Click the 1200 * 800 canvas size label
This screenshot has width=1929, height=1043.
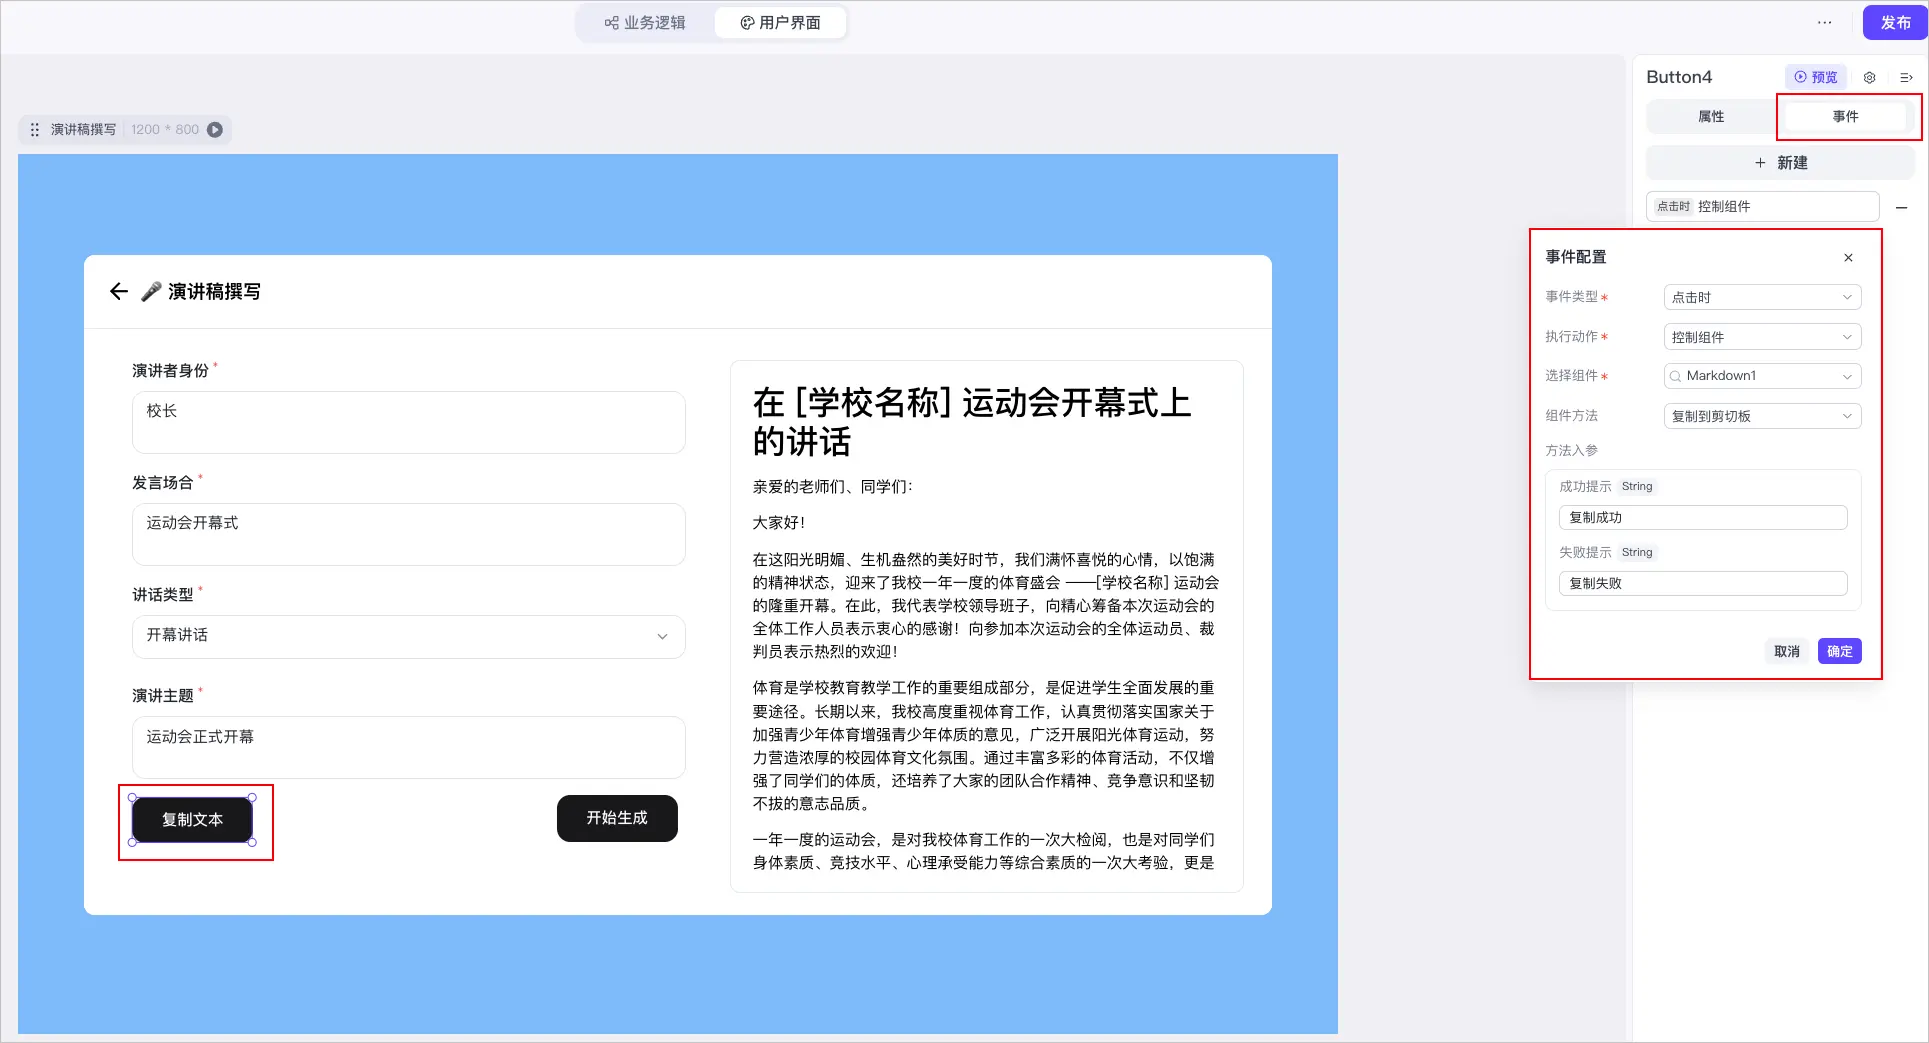[x=165, y=130]
